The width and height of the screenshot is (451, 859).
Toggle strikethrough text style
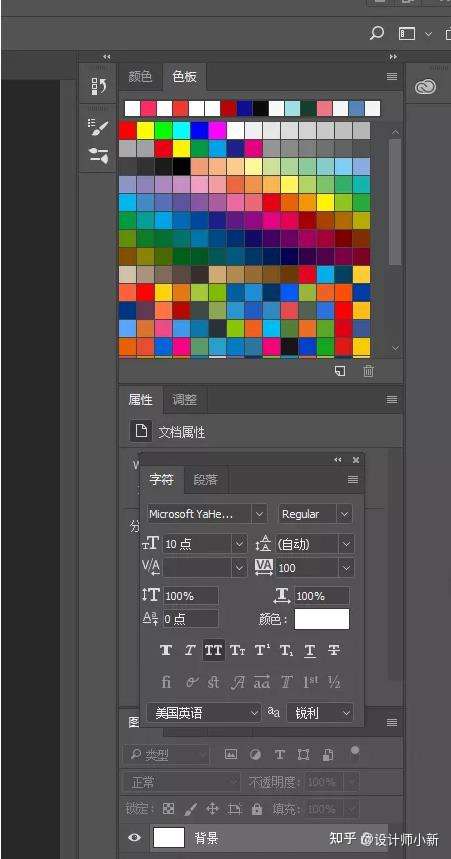click(x=334, y=650)
